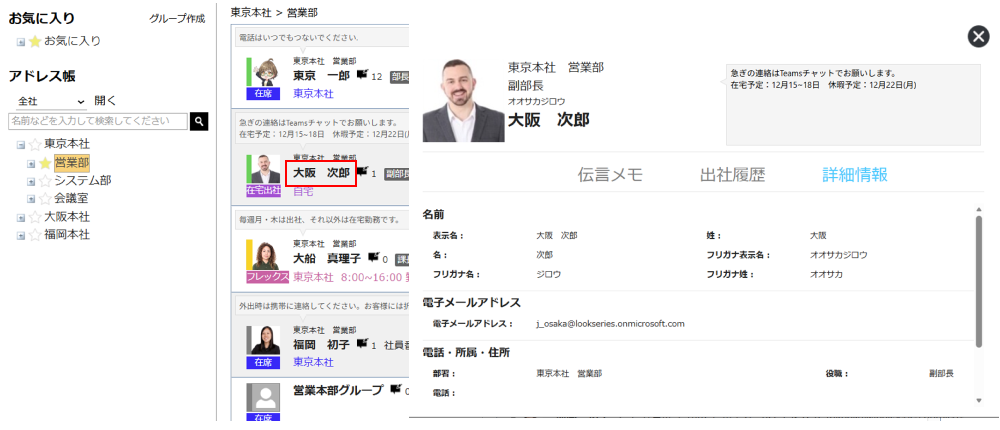Switch to the 伝言メモ tab
The height and width of the screenshot is (430, 1000).
[610, 175]
